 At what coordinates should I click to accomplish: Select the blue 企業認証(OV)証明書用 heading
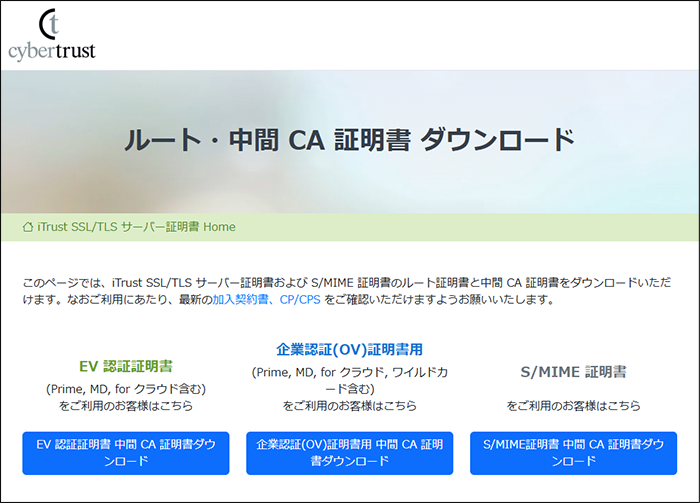[350, 349]
